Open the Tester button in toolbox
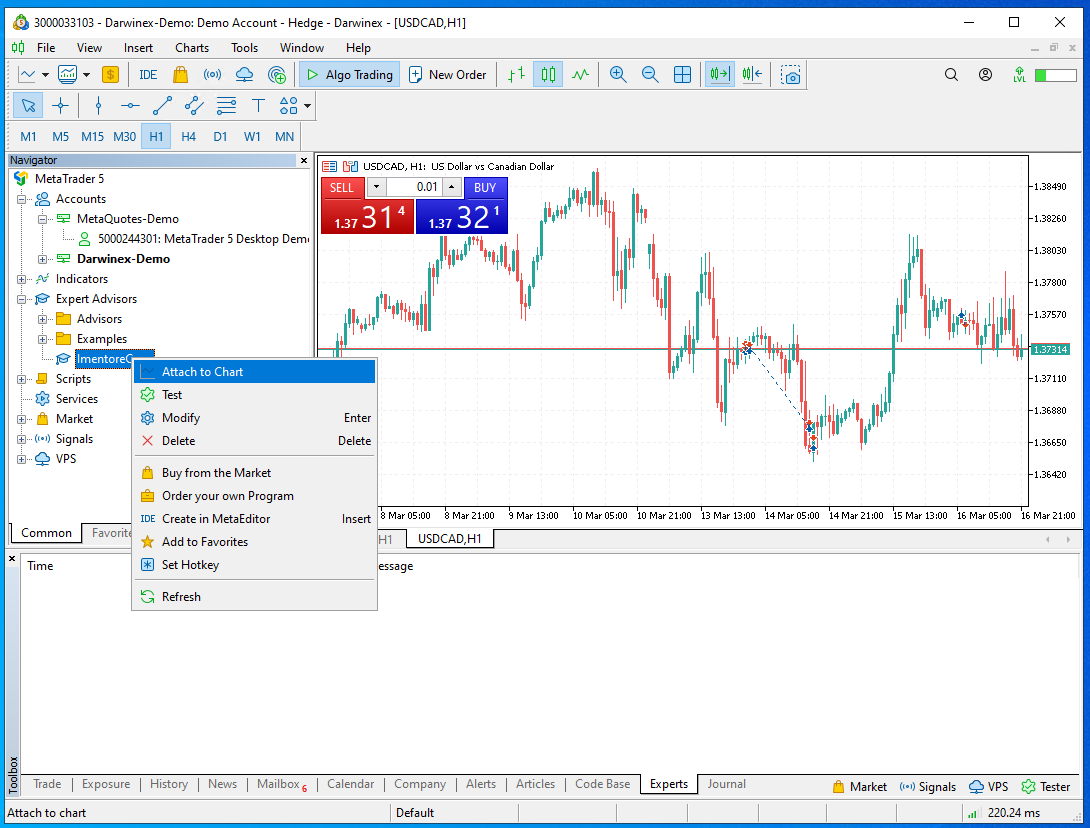The image size is (1090, 828). click(x=1046, y=787)
